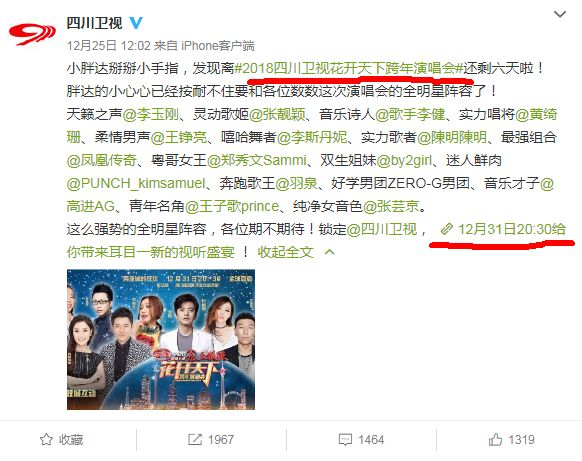Open the post options chevron at top right
Viewport: 582px width, 461px height.
point(560,14)
